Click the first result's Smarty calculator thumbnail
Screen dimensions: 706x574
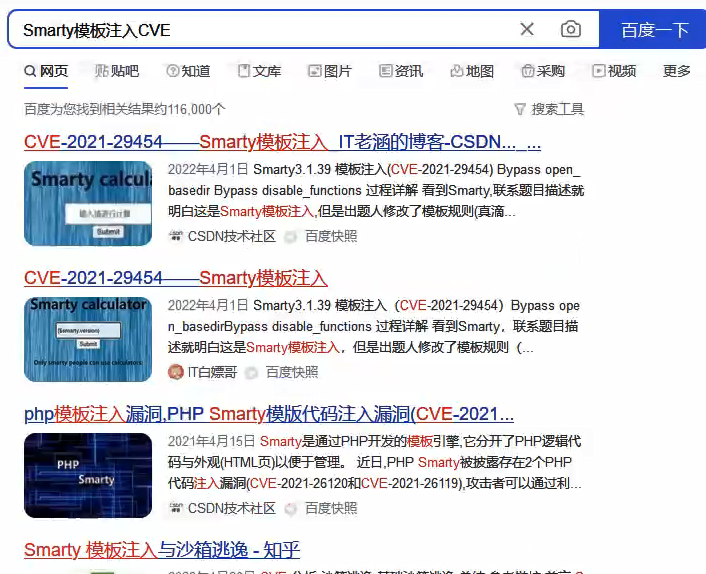[88, 203]
